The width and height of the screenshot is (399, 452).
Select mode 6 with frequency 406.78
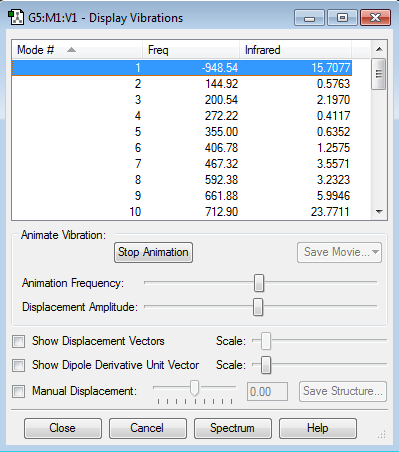coord(182,148)
